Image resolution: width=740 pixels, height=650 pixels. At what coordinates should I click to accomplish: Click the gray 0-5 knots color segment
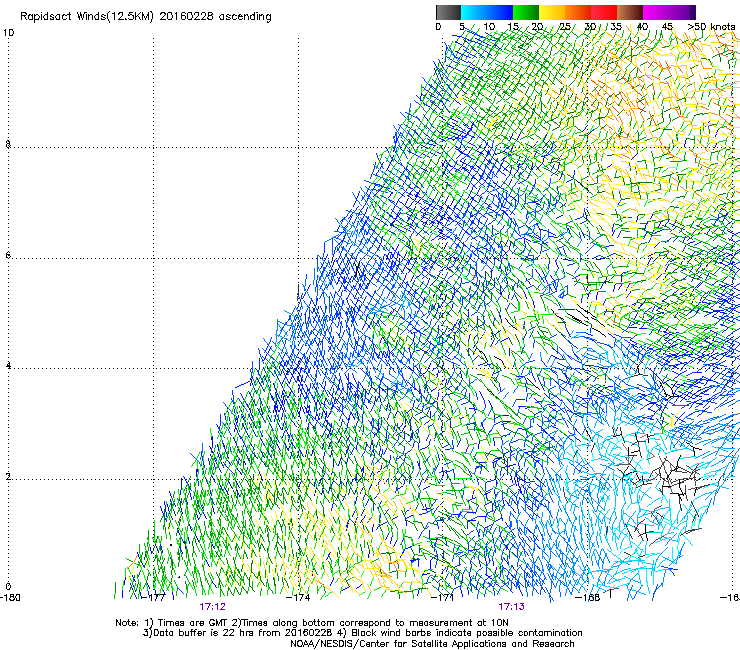click(x=448, y=12)
